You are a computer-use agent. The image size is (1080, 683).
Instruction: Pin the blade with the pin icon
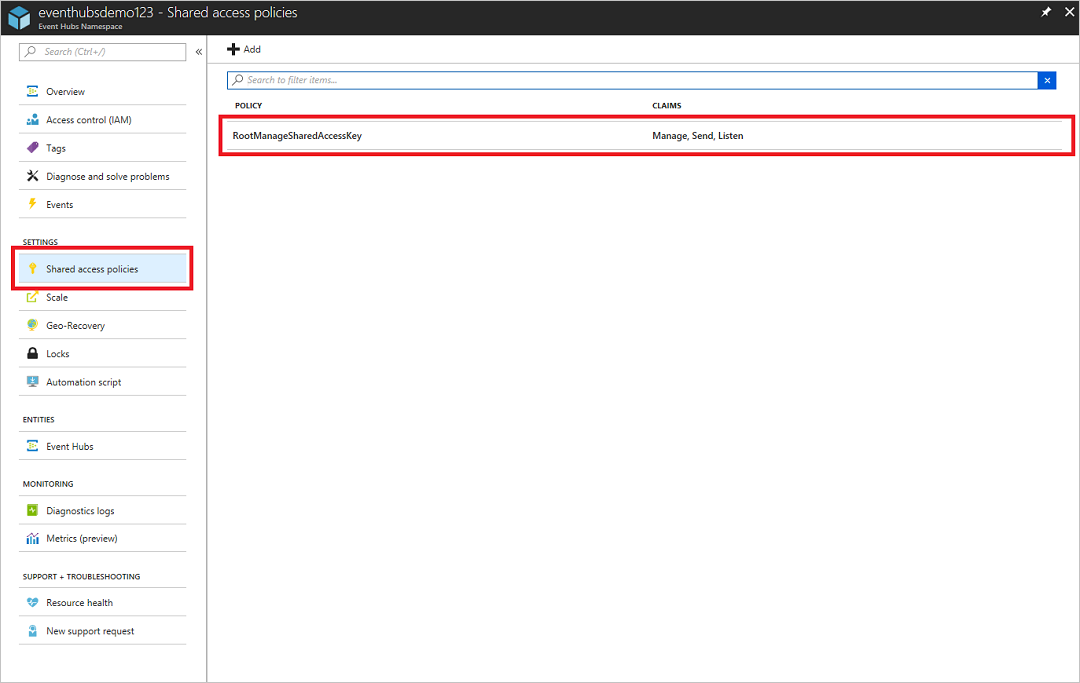click(1046, 12)
